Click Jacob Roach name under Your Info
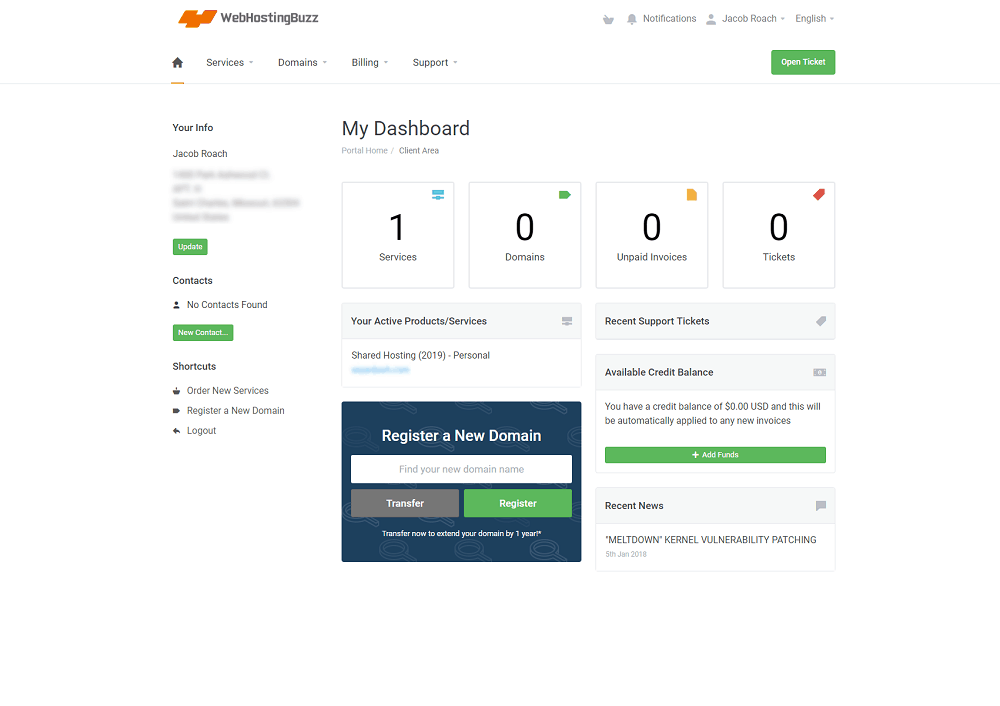Viewport: 1000px width, 706px height. click(x=200, y=154)
